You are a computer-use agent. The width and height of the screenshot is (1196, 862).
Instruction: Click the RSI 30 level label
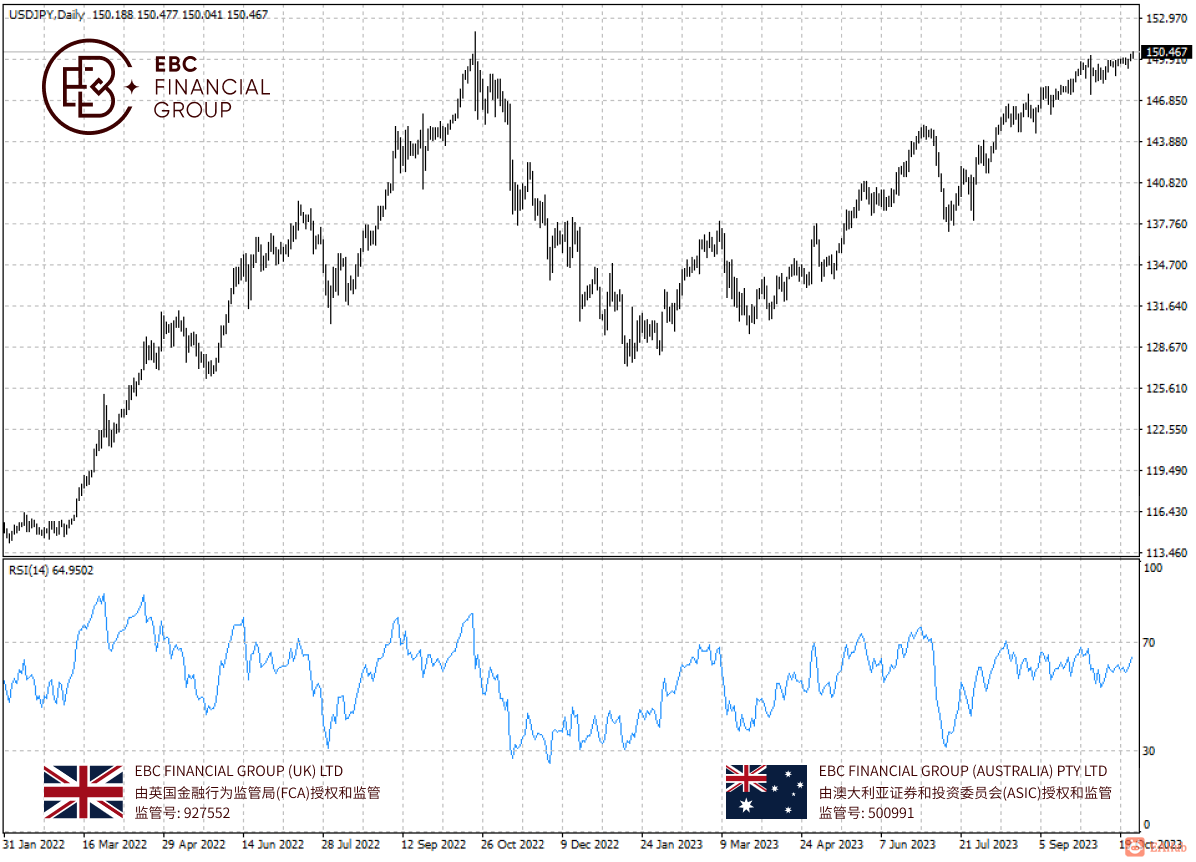(x=1149, y=751)
